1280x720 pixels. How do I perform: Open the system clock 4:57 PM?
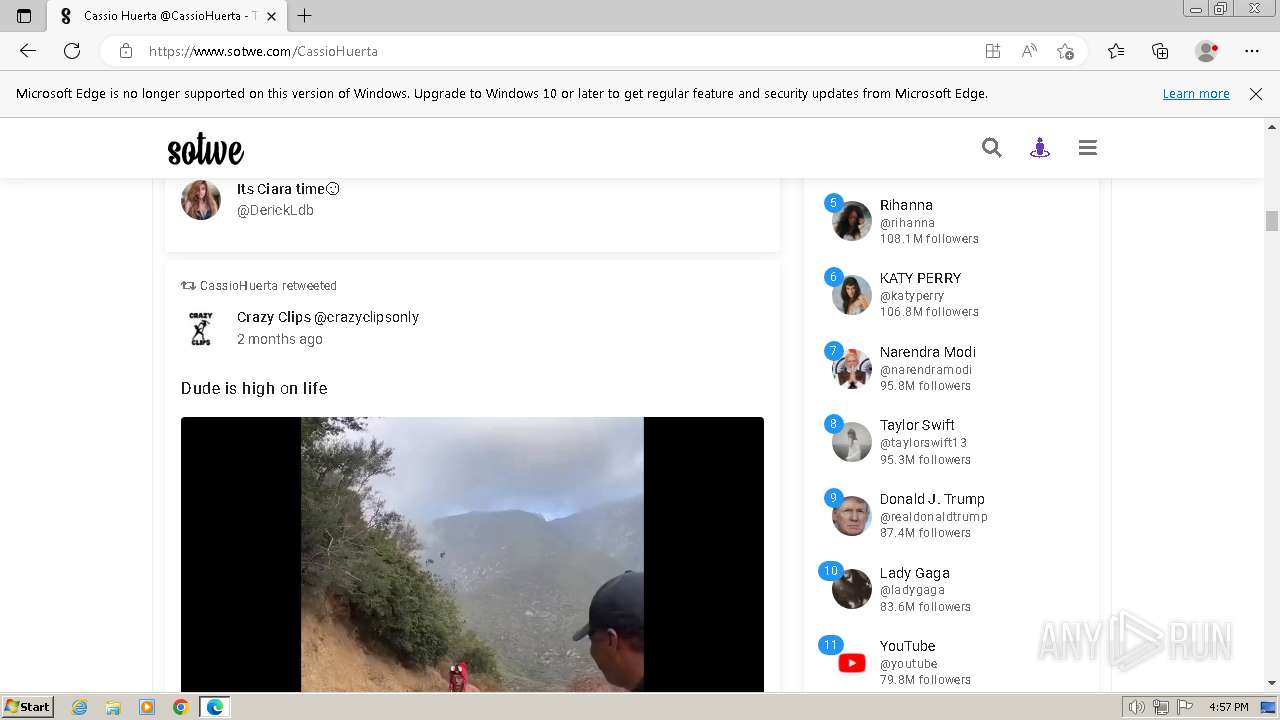(x=1228, y=707)
